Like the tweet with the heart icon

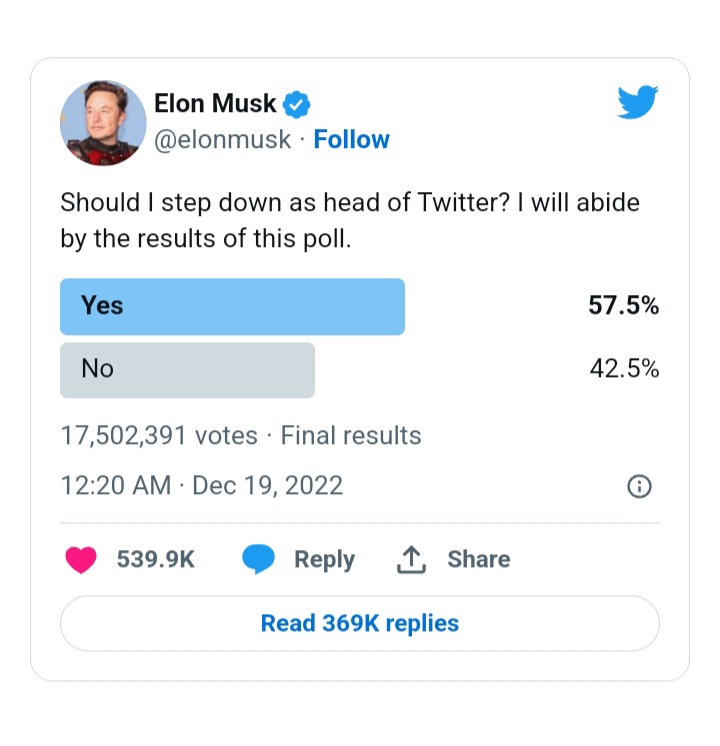point(81,560)
